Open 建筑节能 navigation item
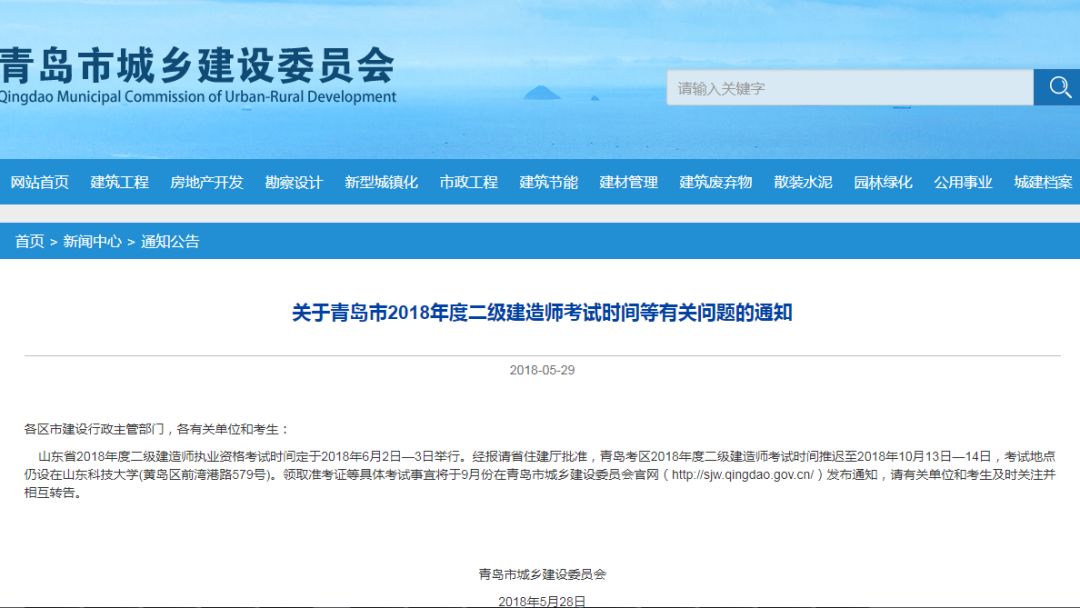Viewport: 1080px width, 608px height. click(x=548, y=182)
